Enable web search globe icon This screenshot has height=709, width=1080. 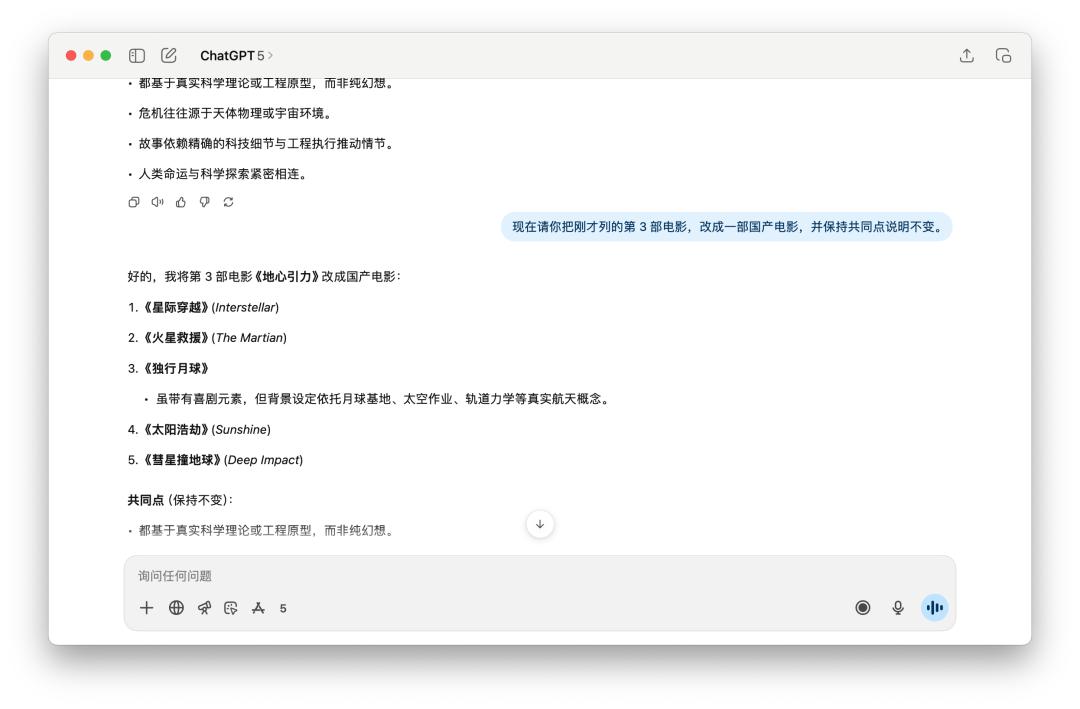176,608
